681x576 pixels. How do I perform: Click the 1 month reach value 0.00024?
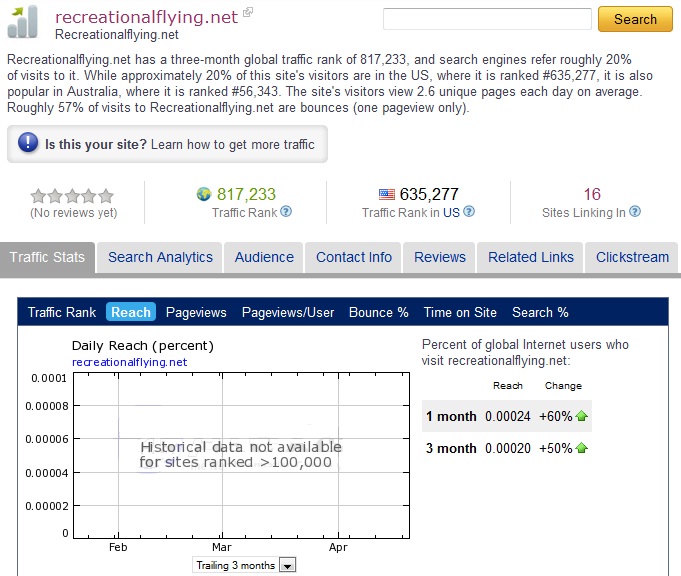click(508, 416)
